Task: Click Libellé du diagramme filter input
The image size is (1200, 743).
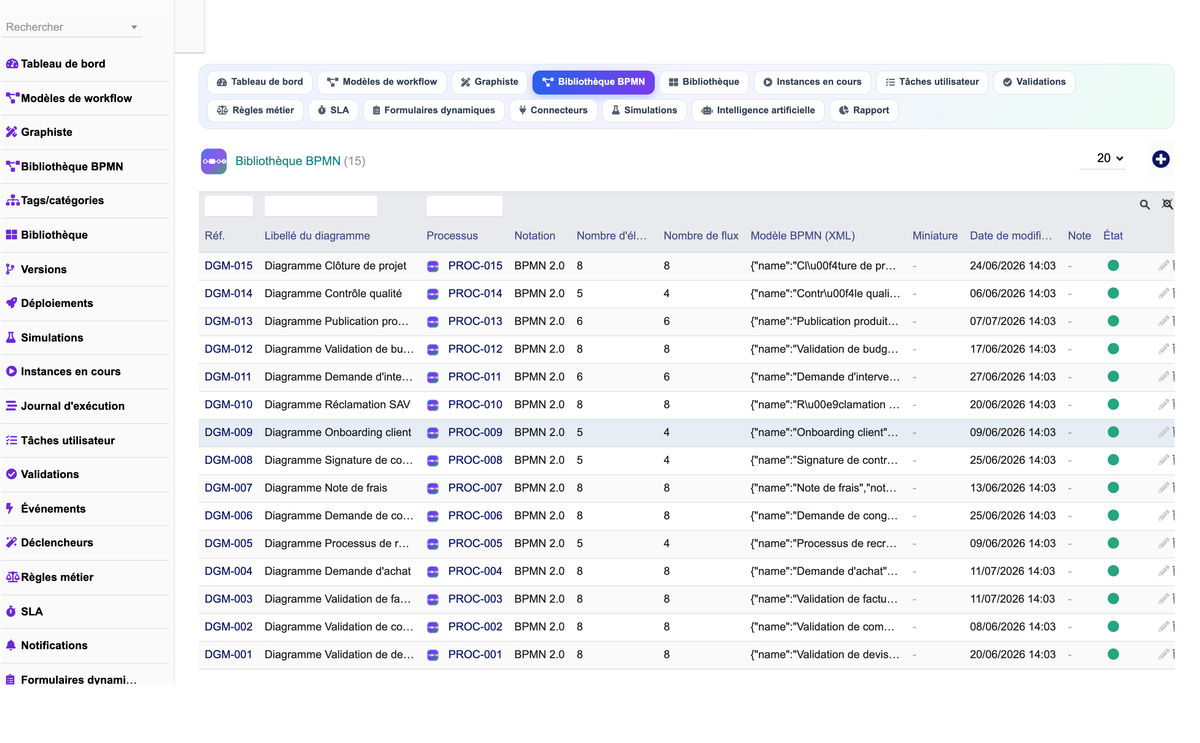Action: [321, 206]
